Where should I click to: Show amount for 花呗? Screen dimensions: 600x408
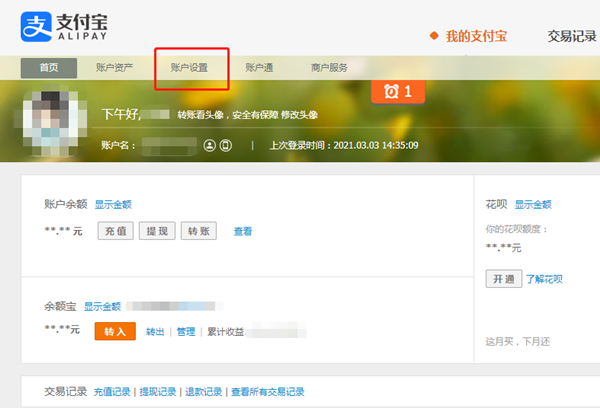pos(533,204)
